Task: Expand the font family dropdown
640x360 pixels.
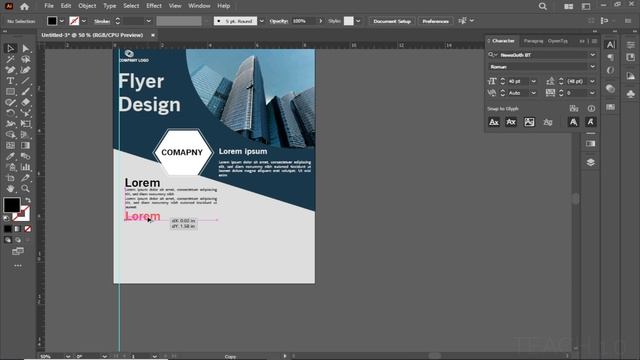Action: pos(592,55)
